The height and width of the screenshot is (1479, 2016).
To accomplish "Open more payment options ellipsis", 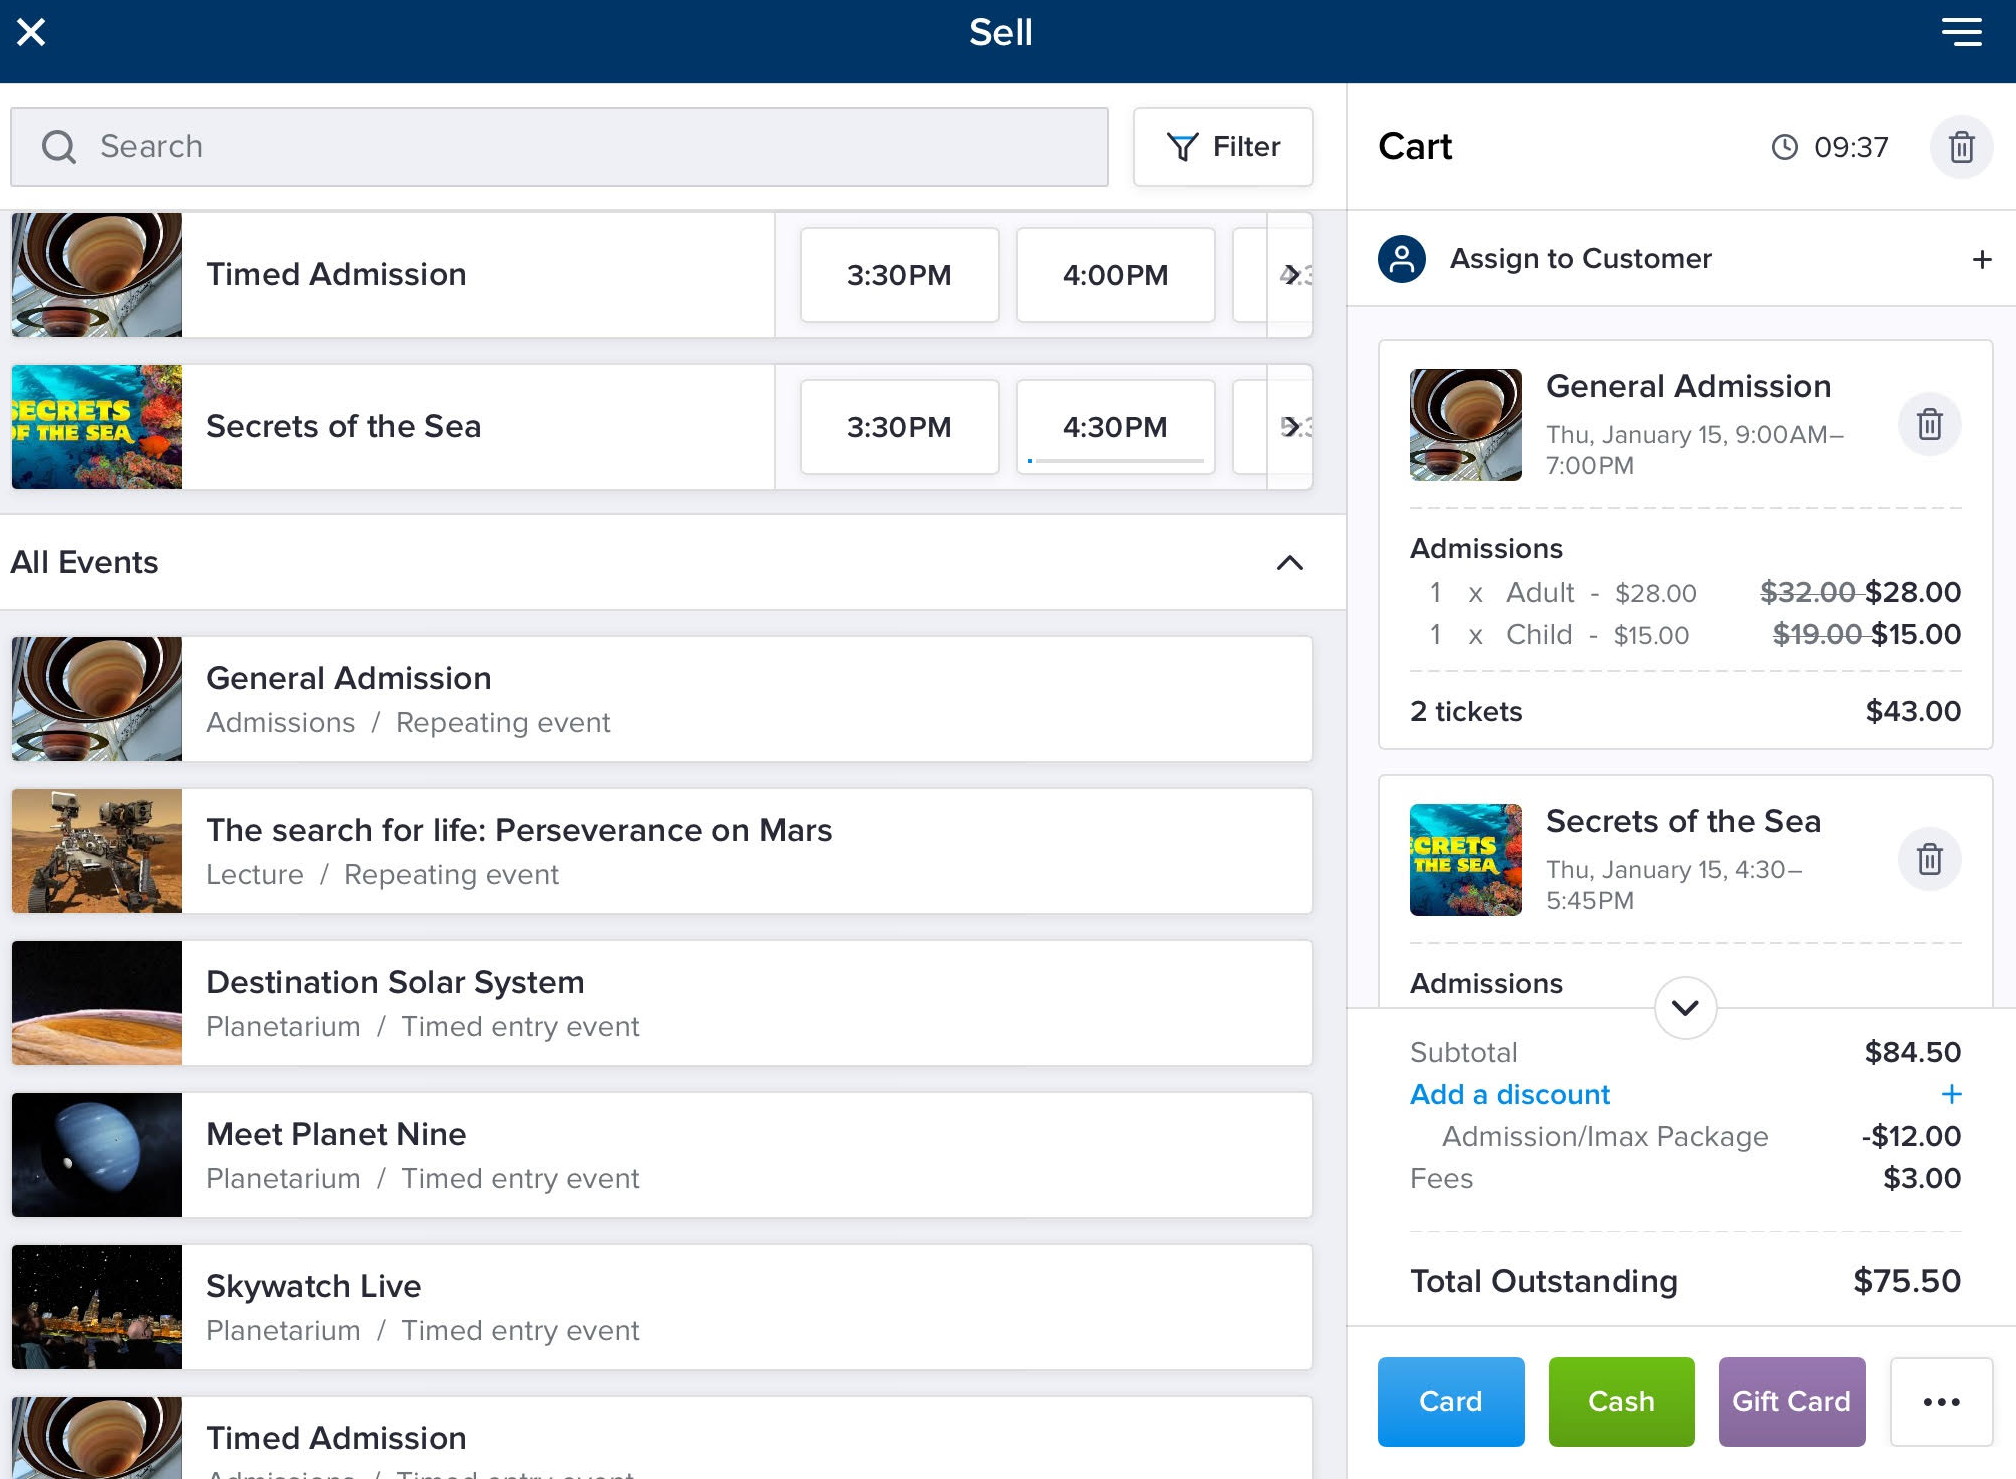I will [x=1940, y=1401].
